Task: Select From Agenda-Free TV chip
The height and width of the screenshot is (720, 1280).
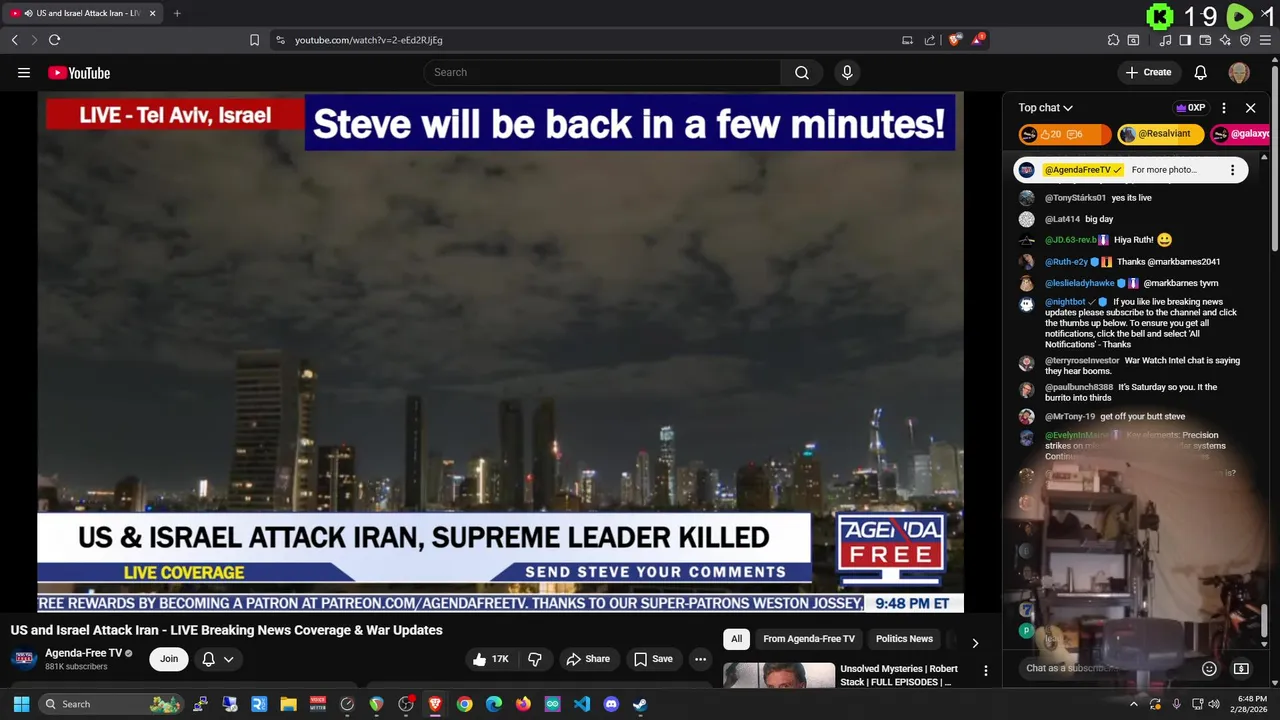Action: (x=809, y=639)
